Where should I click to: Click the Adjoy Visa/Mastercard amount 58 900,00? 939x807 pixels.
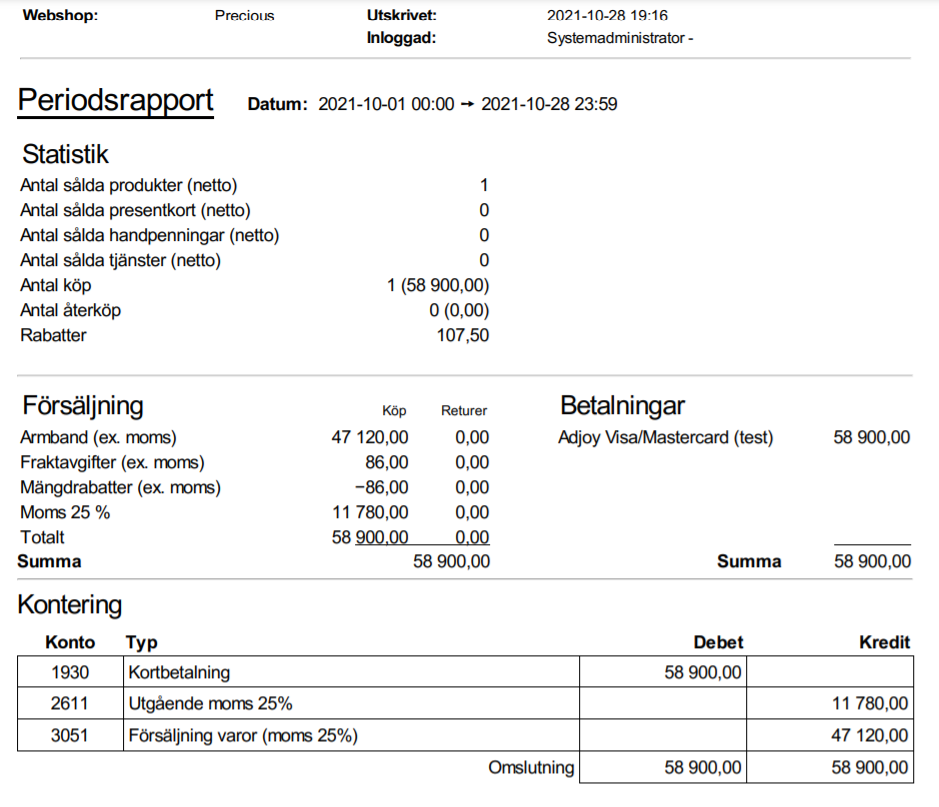pos(872,438)
